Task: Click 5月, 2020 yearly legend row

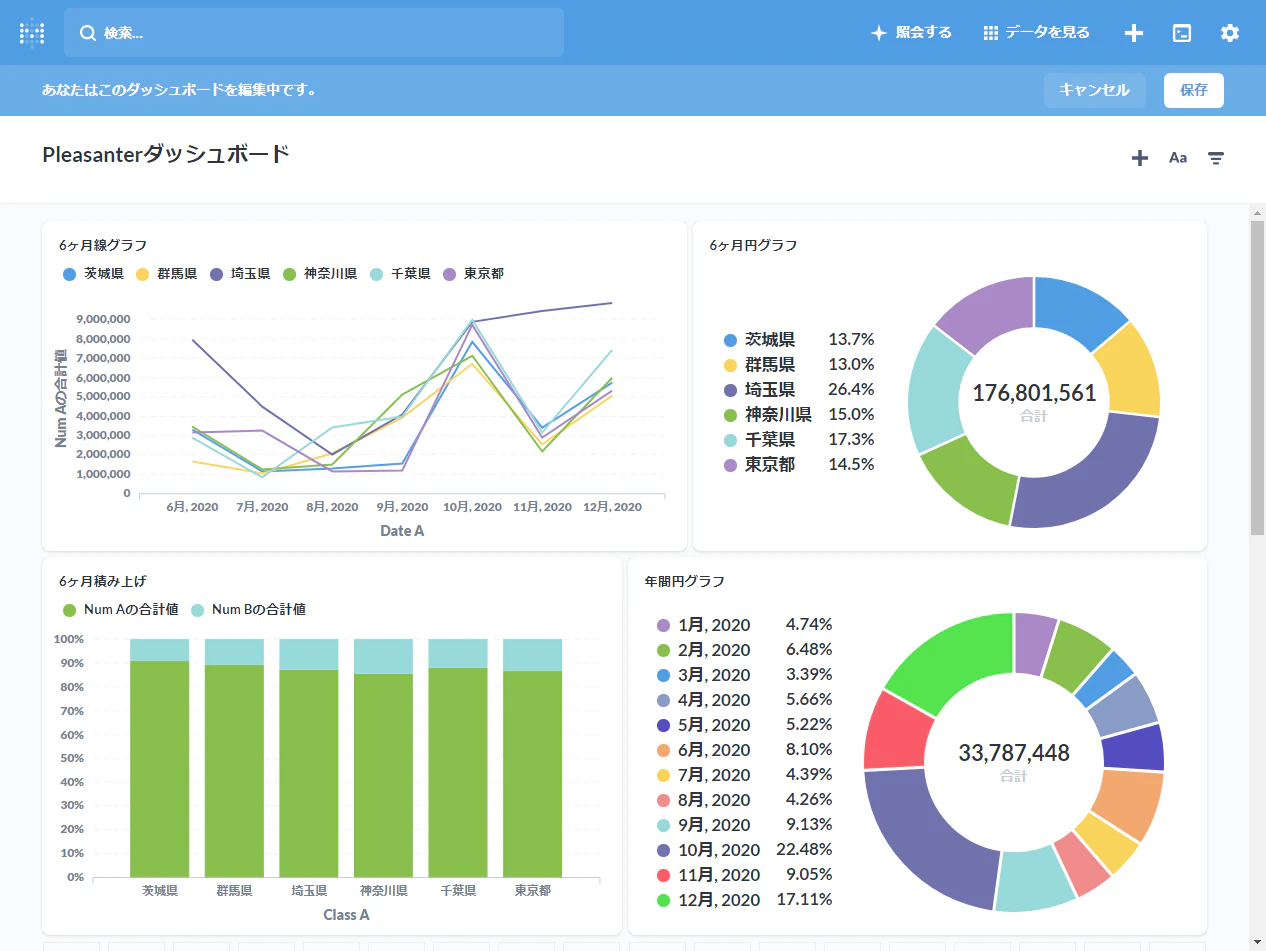Action: (744, 725)
